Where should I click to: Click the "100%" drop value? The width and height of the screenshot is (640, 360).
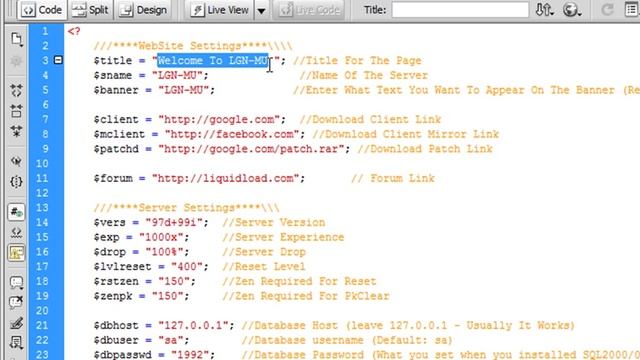[x=164, y=252]
